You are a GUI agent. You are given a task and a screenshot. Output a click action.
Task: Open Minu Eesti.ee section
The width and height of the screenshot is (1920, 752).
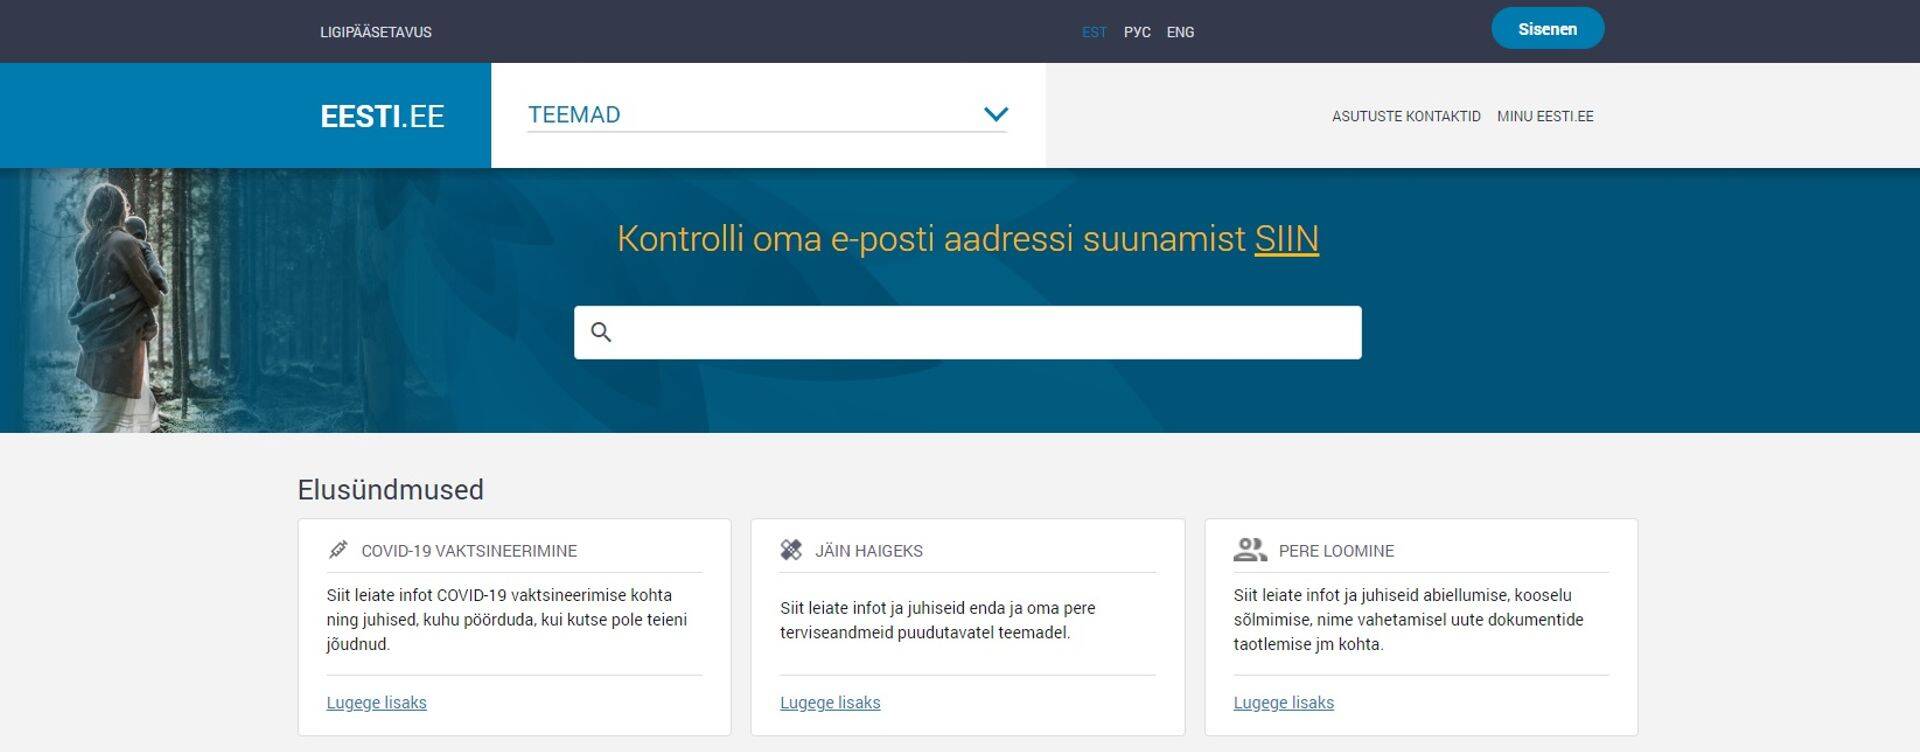tap(1545, 116)
